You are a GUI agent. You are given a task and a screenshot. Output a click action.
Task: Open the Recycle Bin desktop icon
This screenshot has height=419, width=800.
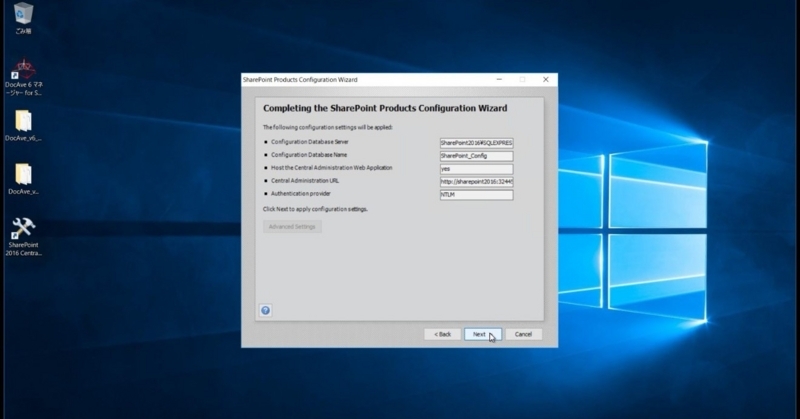(23, 18)
